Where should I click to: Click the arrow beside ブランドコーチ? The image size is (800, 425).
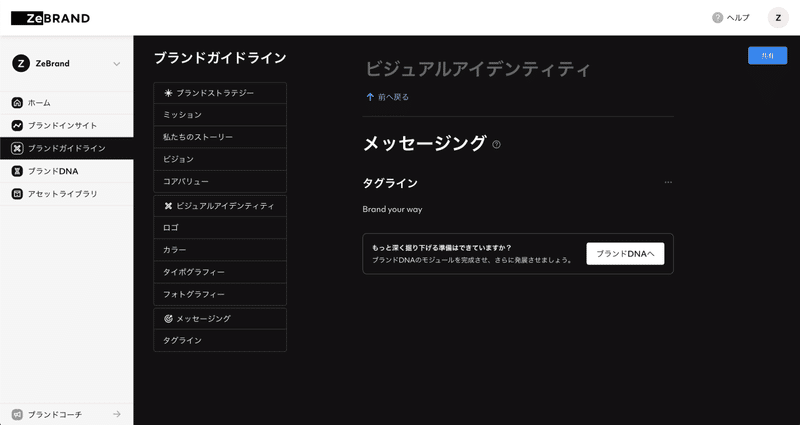[117, 414]
